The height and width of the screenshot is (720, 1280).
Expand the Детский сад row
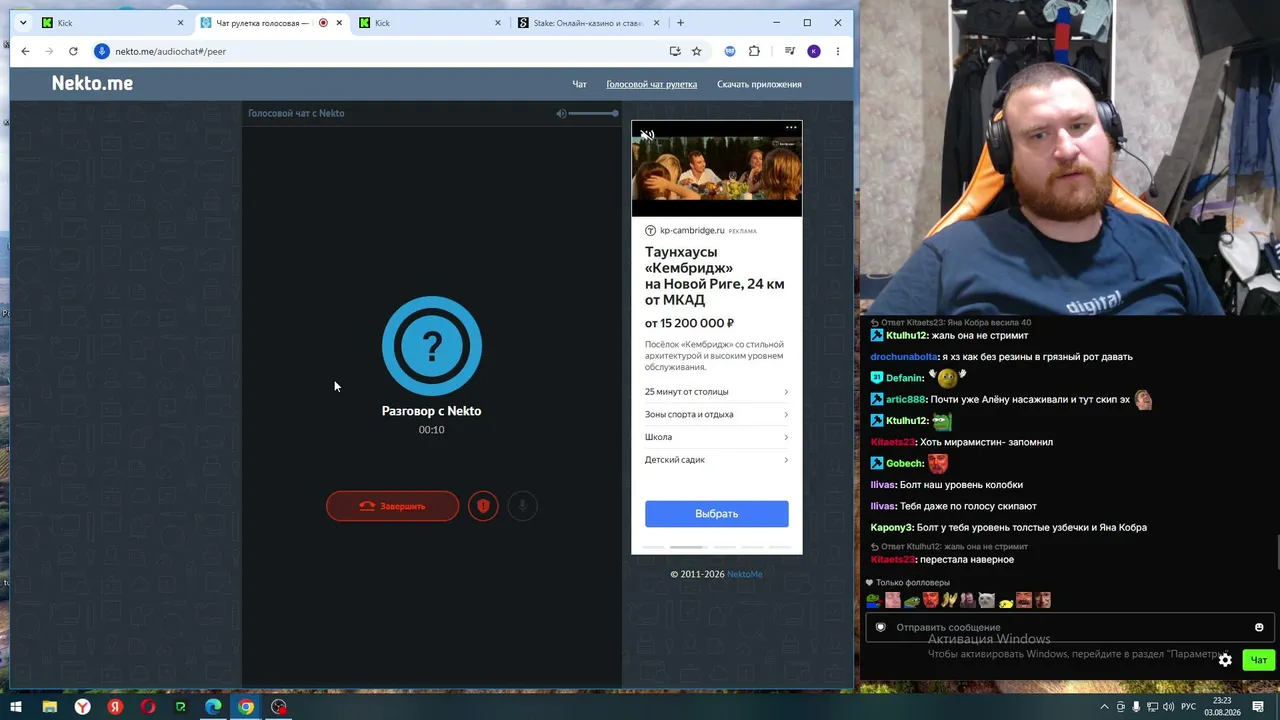point(716,460)
